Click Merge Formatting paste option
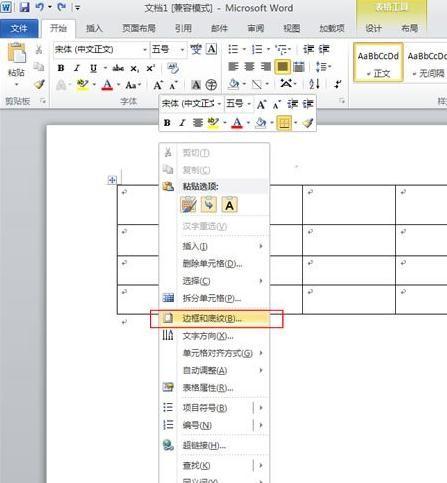This screenshot has height=483, width=447. (x=209, y=205)
